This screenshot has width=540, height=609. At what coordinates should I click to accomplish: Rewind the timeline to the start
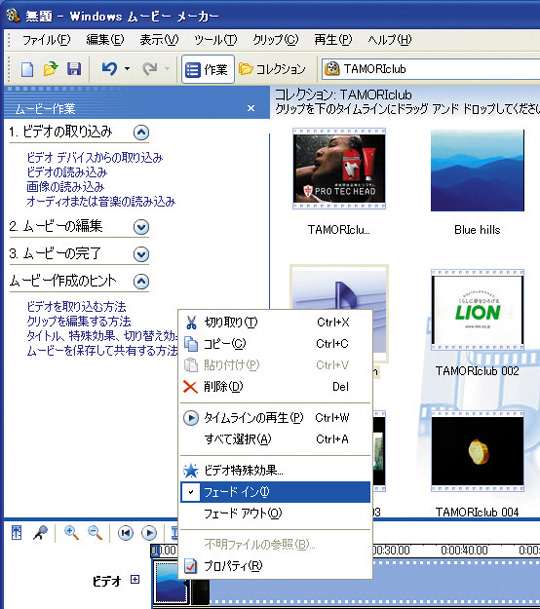[x=125, y=533]
